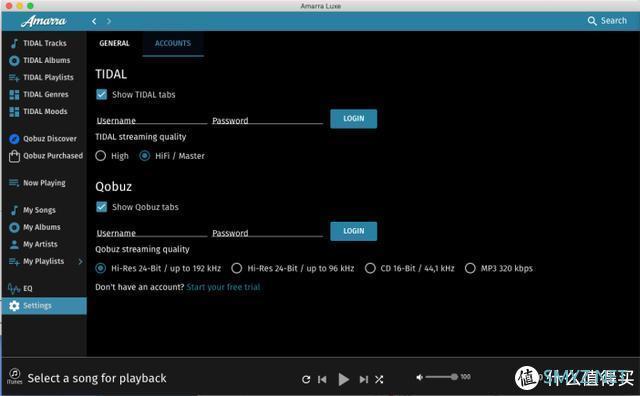The width and height of the screenshot is (640, 396).
Task: Open TIDAL Tracks music note icon
Action: (x=14, y=43)
